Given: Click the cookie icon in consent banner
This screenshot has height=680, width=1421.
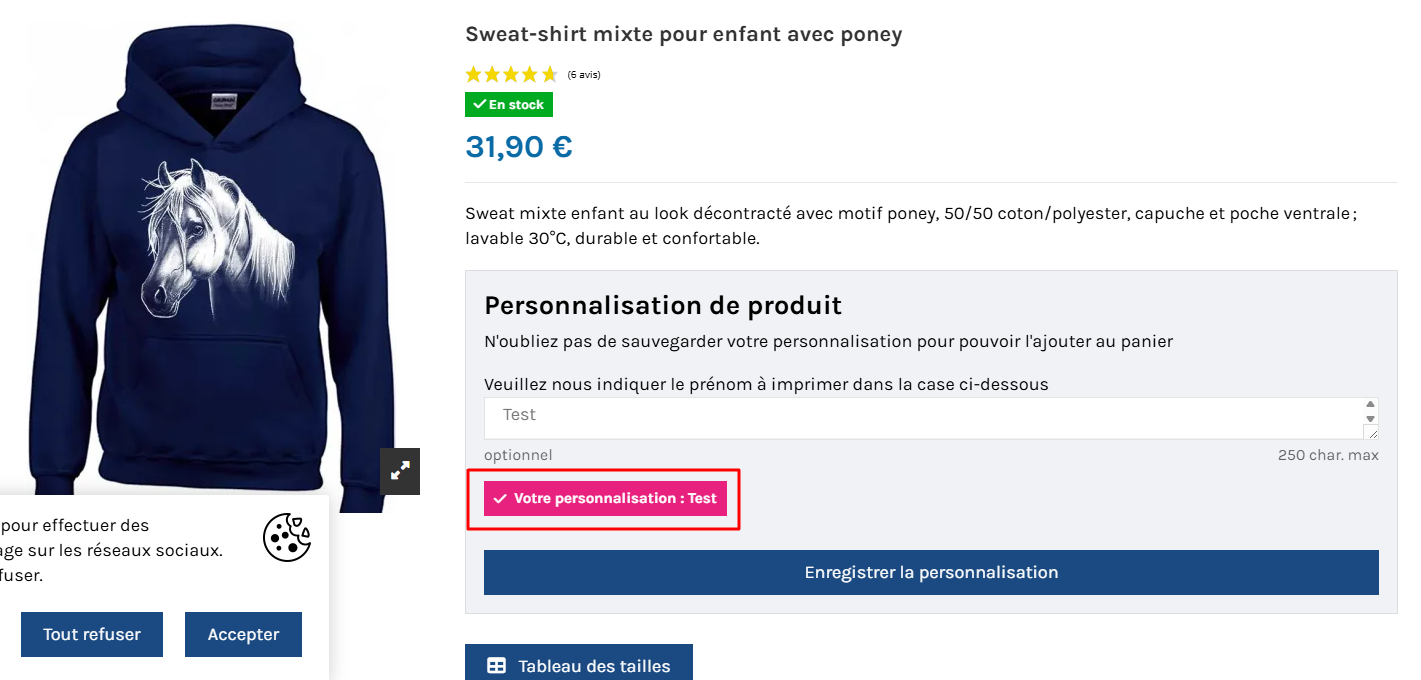Looking at the screenshot, I should pos(287,537).
